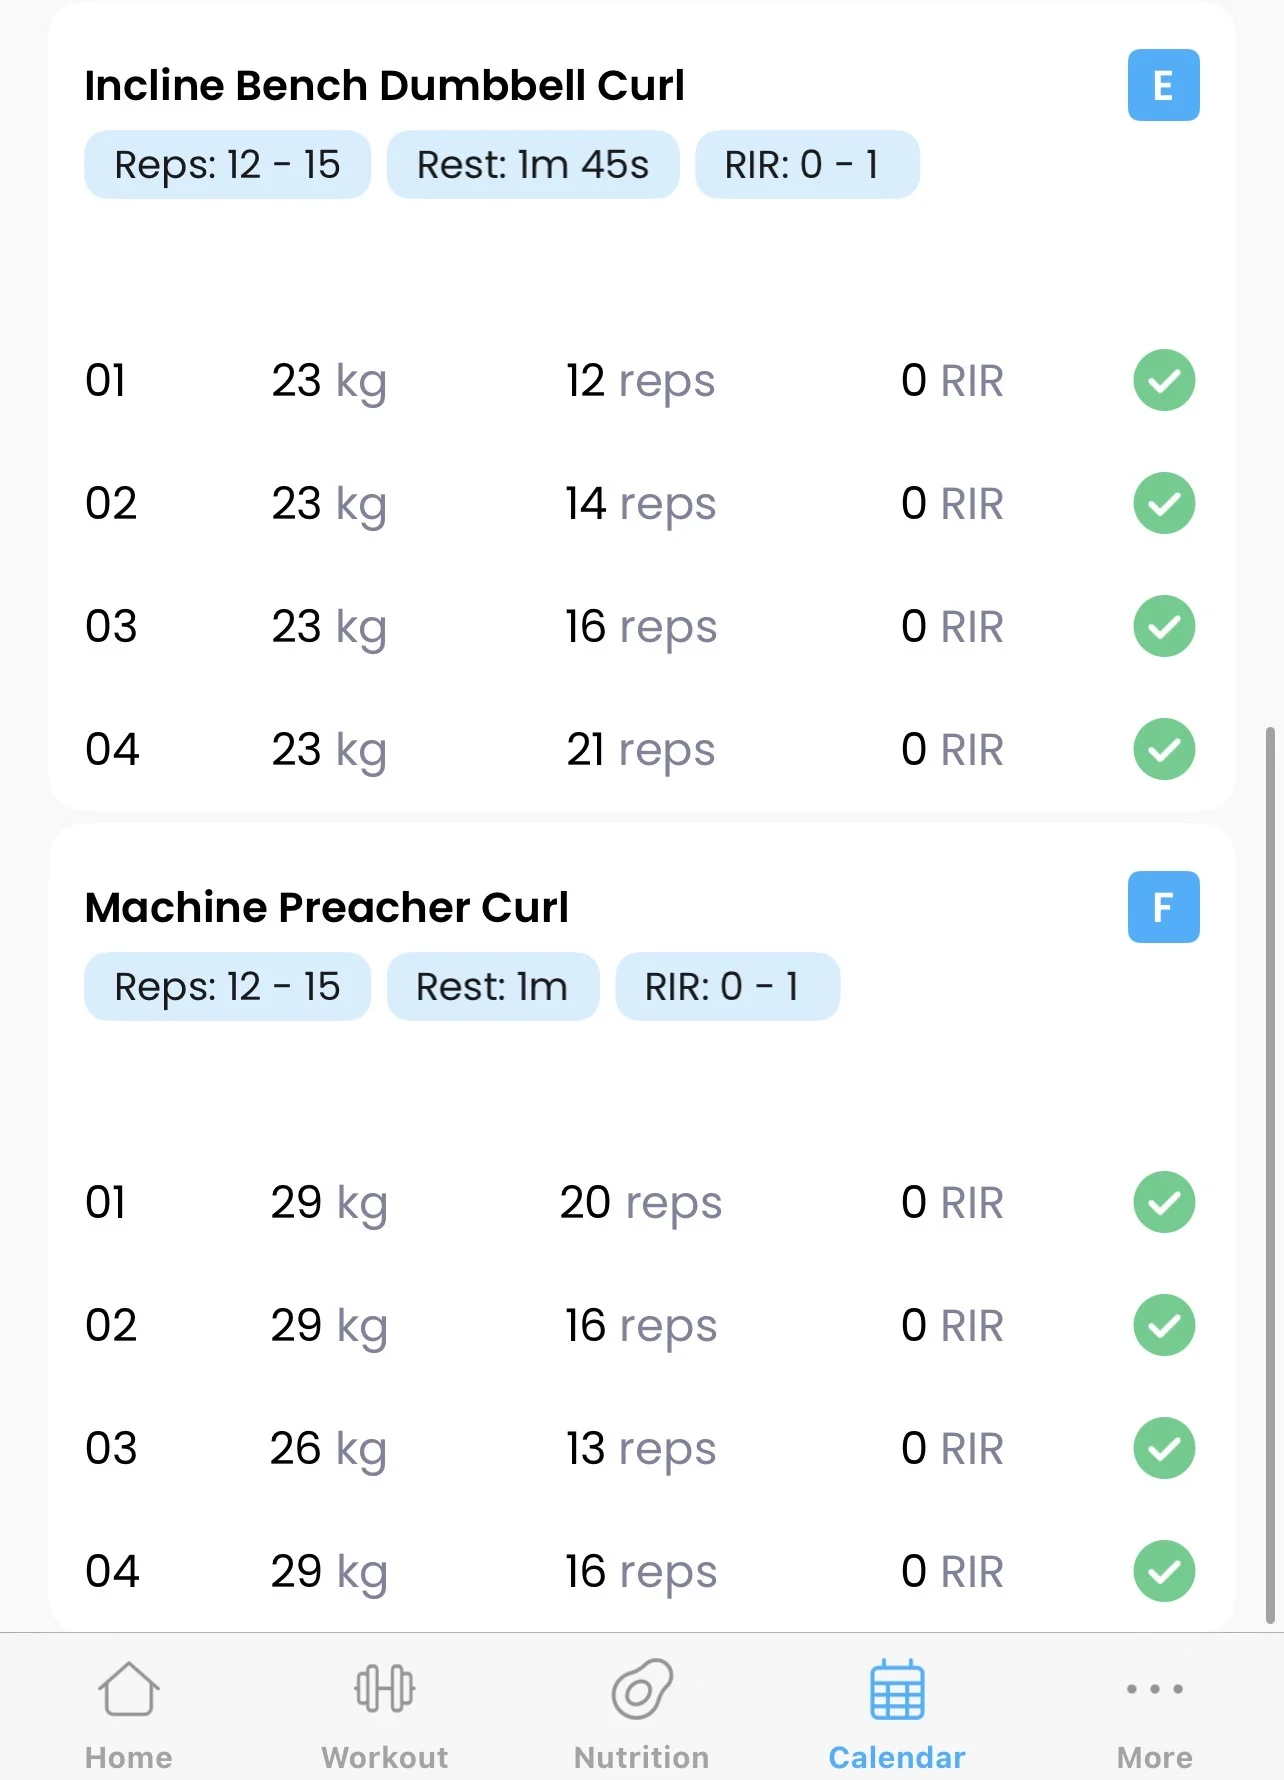Image resolution: width=1284 pixels, height=1780 pixels.
Task: Toggle Incline Curl 14 reps set checkmark
Action: [x=1163, y=503]
